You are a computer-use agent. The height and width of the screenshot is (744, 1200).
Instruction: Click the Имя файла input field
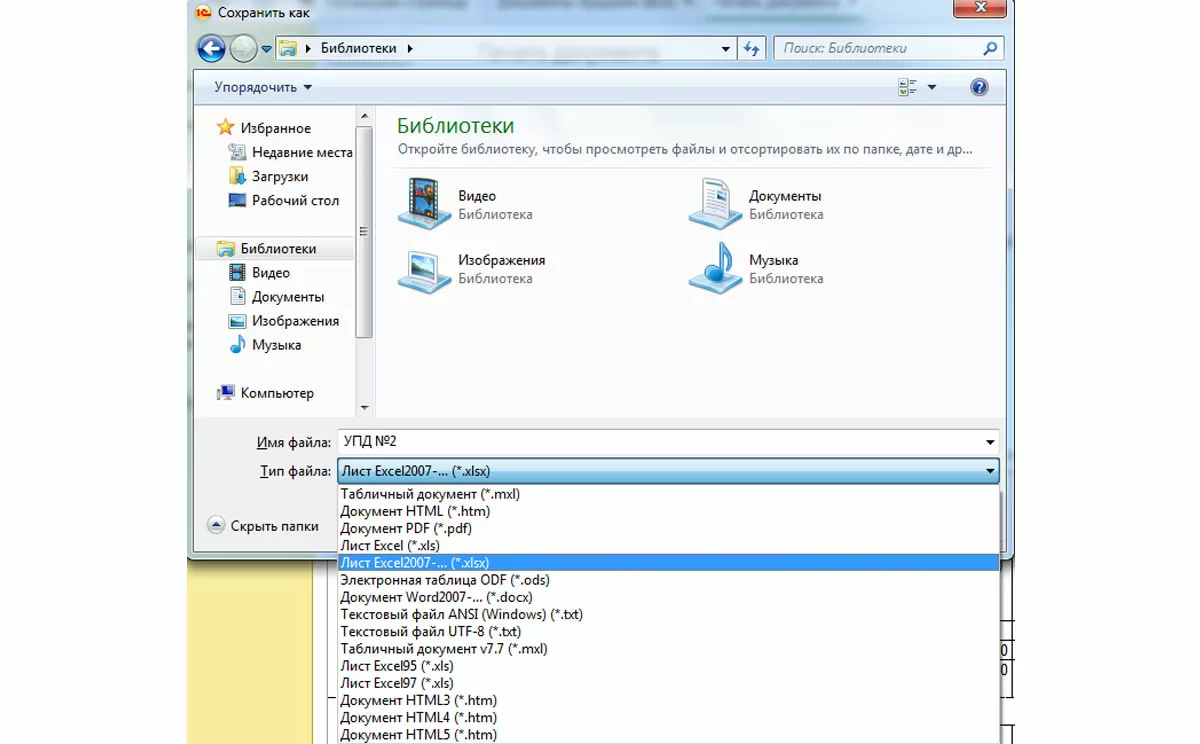pyautogui.click(x=660, y=441)
